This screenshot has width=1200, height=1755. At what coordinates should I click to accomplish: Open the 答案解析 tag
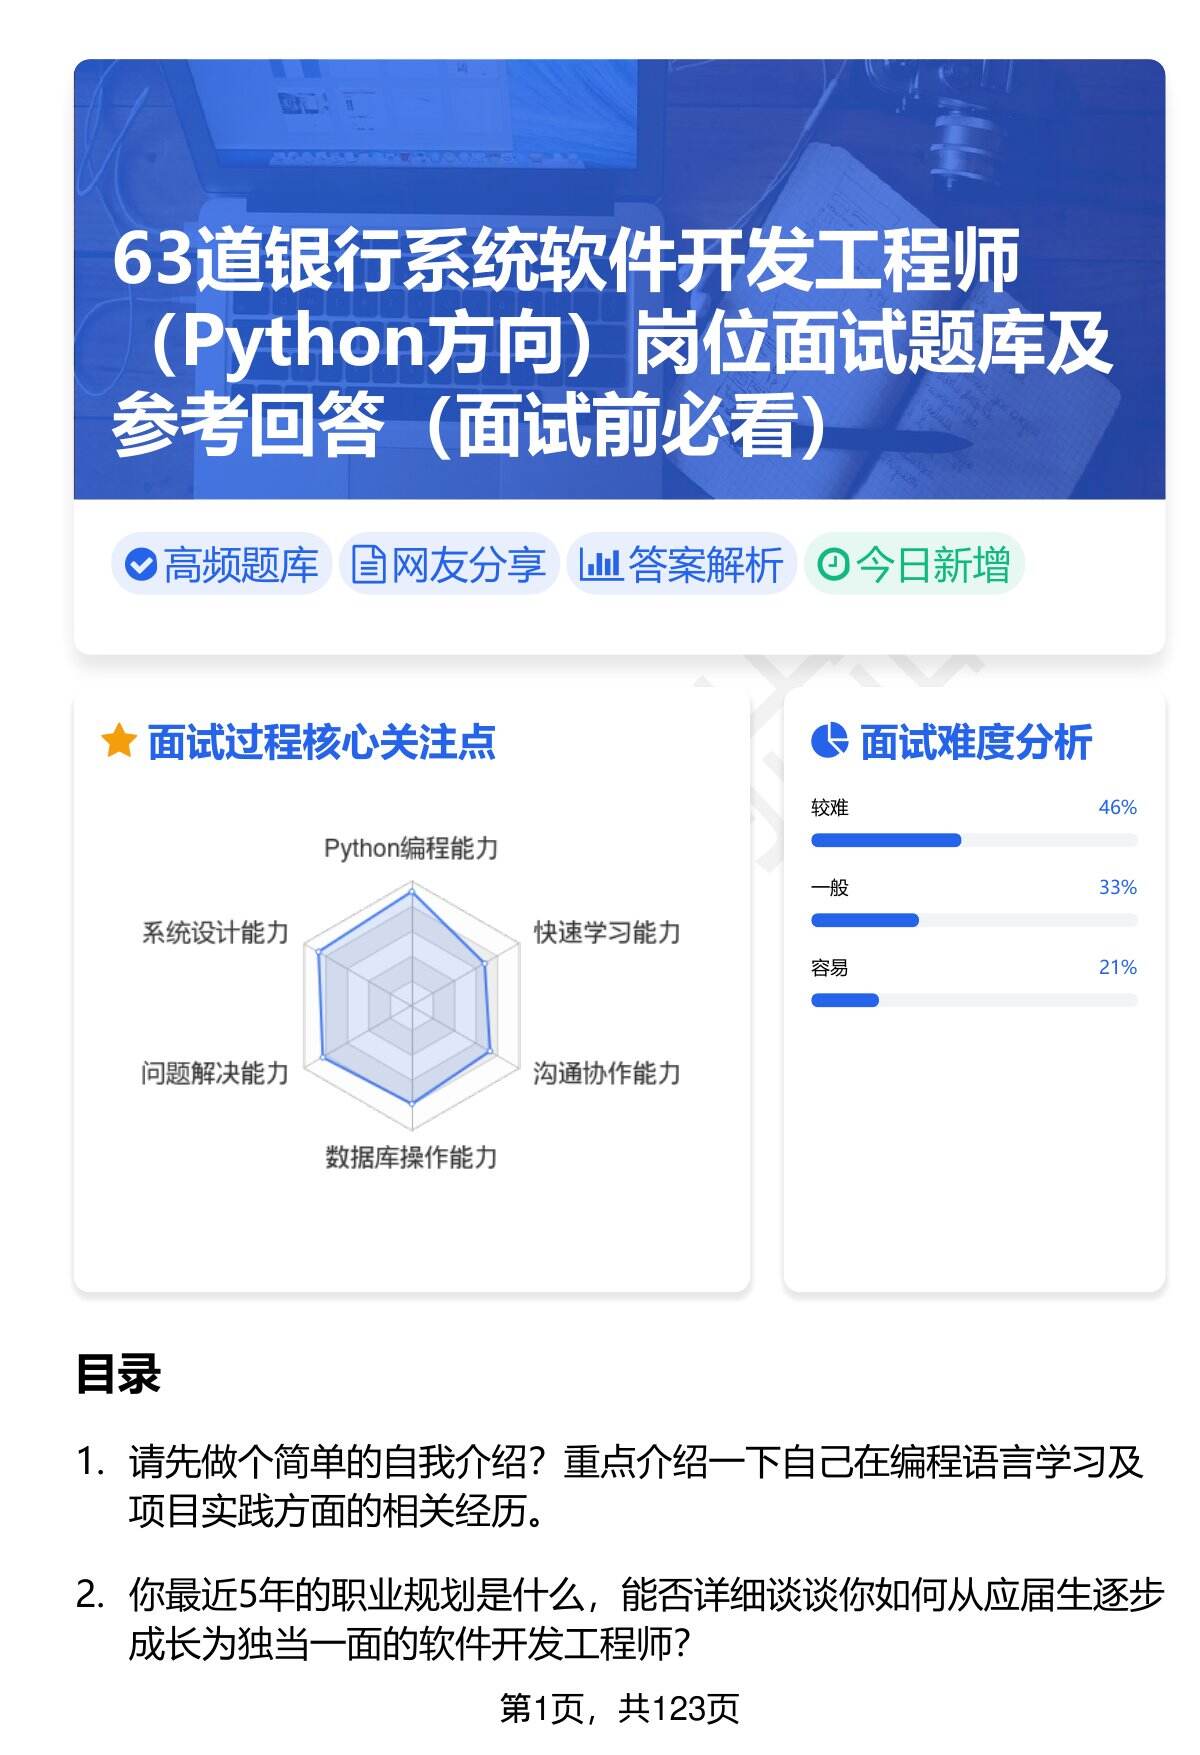[x=682, y=565]
